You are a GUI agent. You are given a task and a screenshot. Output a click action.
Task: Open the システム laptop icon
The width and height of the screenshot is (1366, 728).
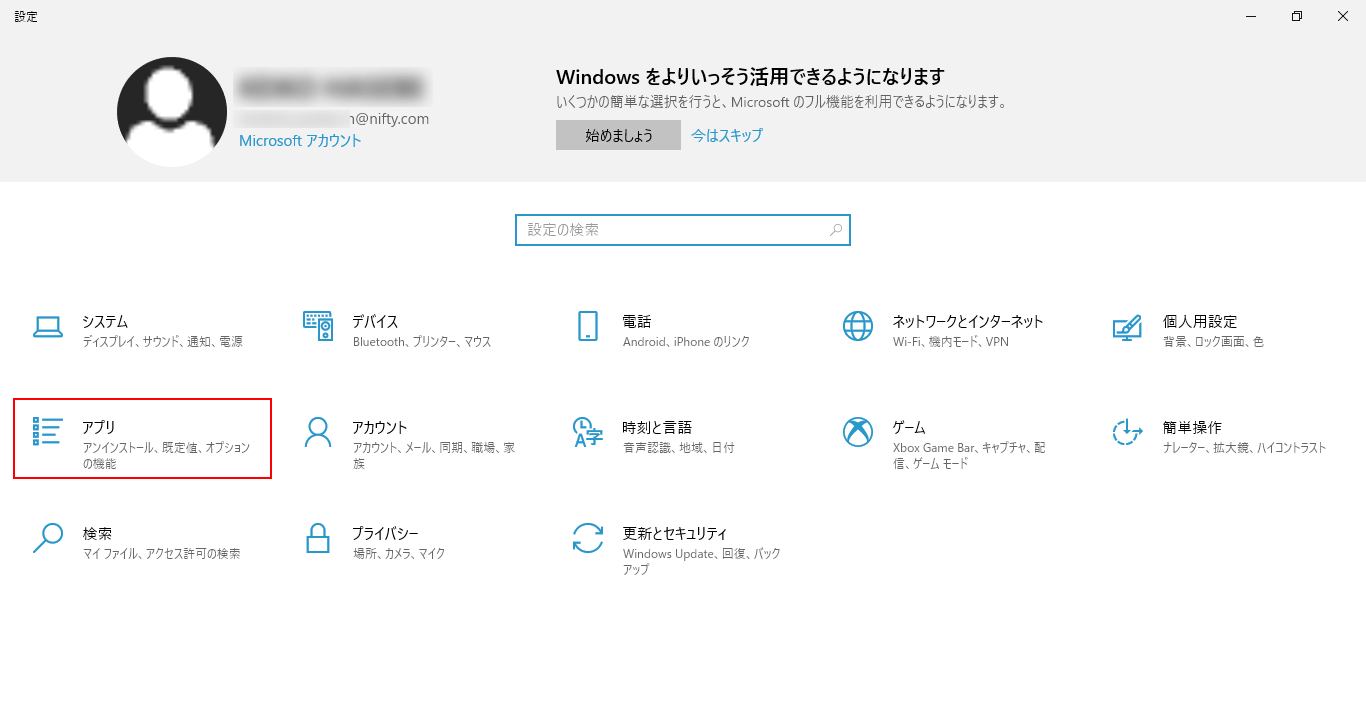48,326
